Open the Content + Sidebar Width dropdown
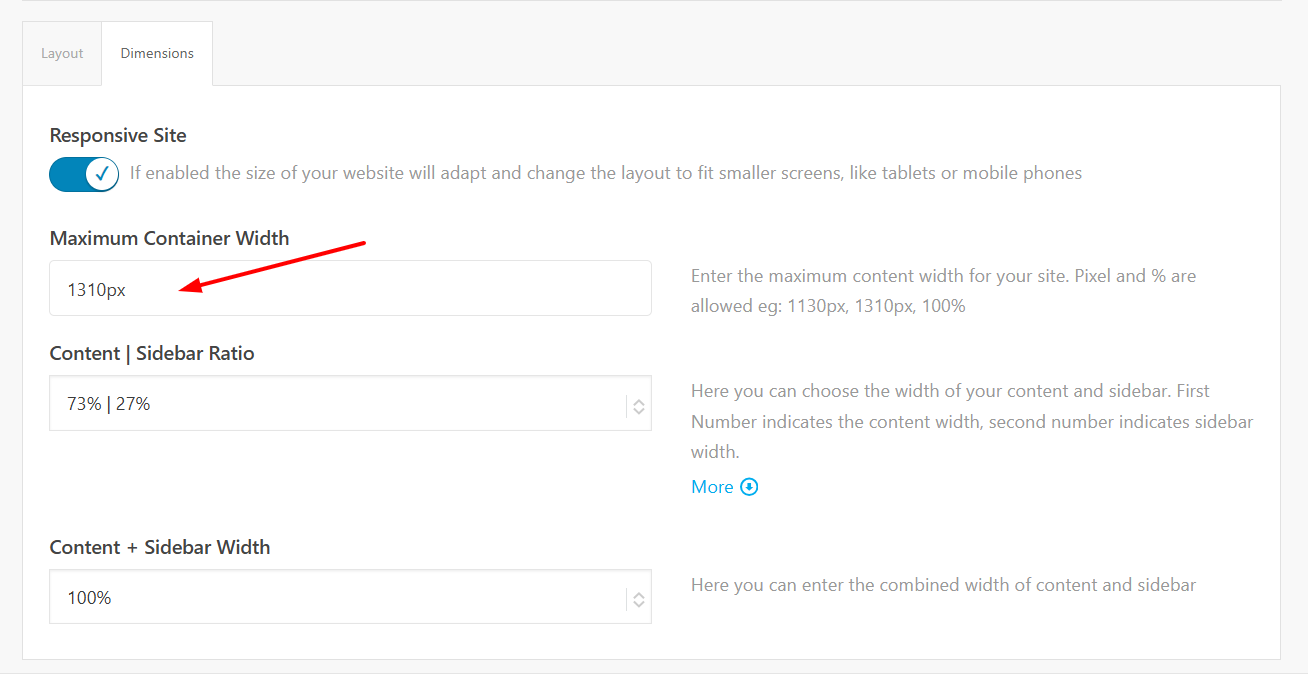1309x677 pixels. click(340, 598)
